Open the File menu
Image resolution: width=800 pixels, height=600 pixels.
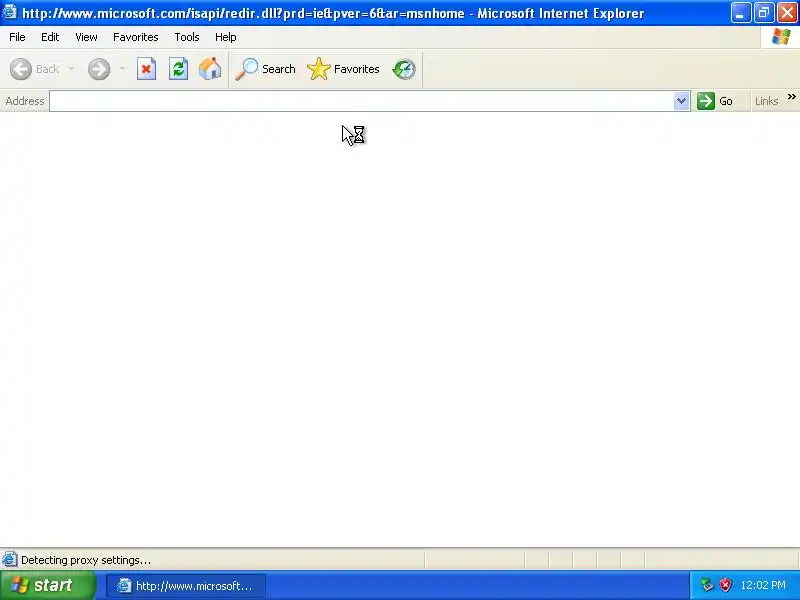(x=17, y=37)
